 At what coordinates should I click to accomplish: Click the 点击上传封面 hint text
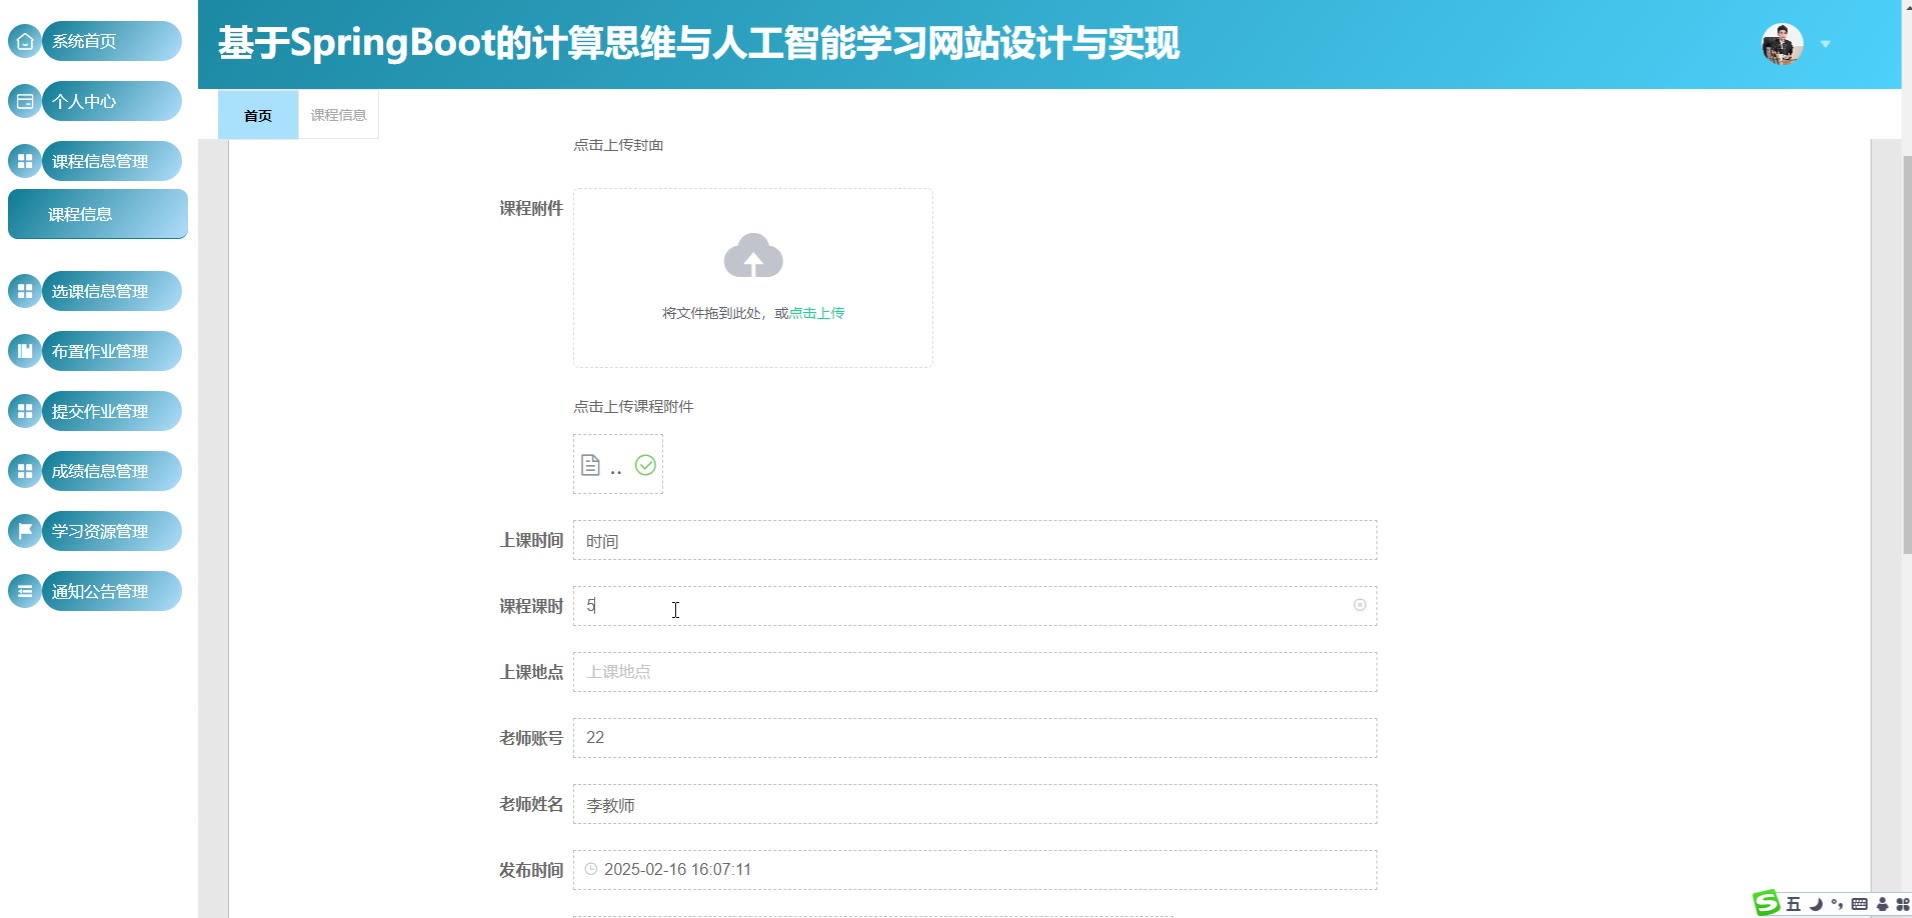pos(618,145)
